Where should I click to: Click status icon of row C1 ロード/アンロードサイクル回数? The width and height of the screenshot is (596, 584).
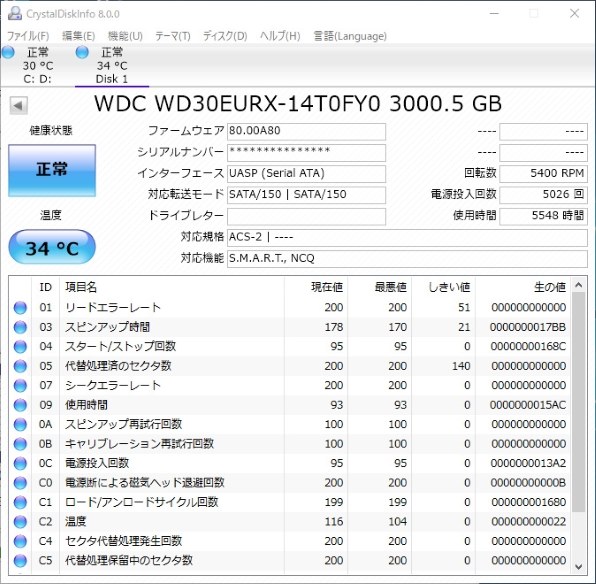[x=20, y=502]
